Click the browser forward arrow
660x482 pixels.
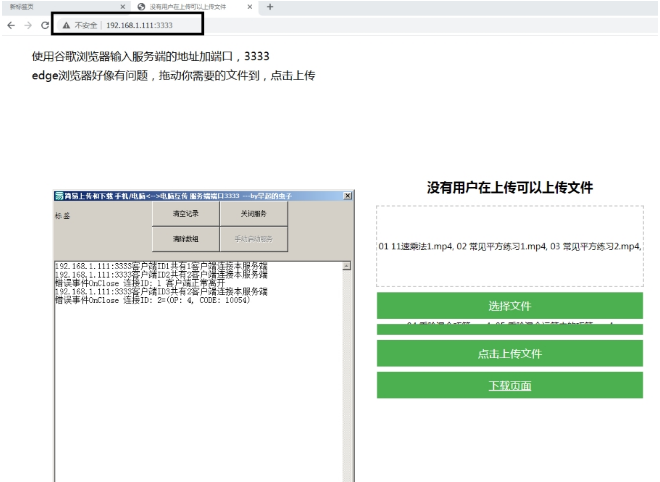click(28, 25)
